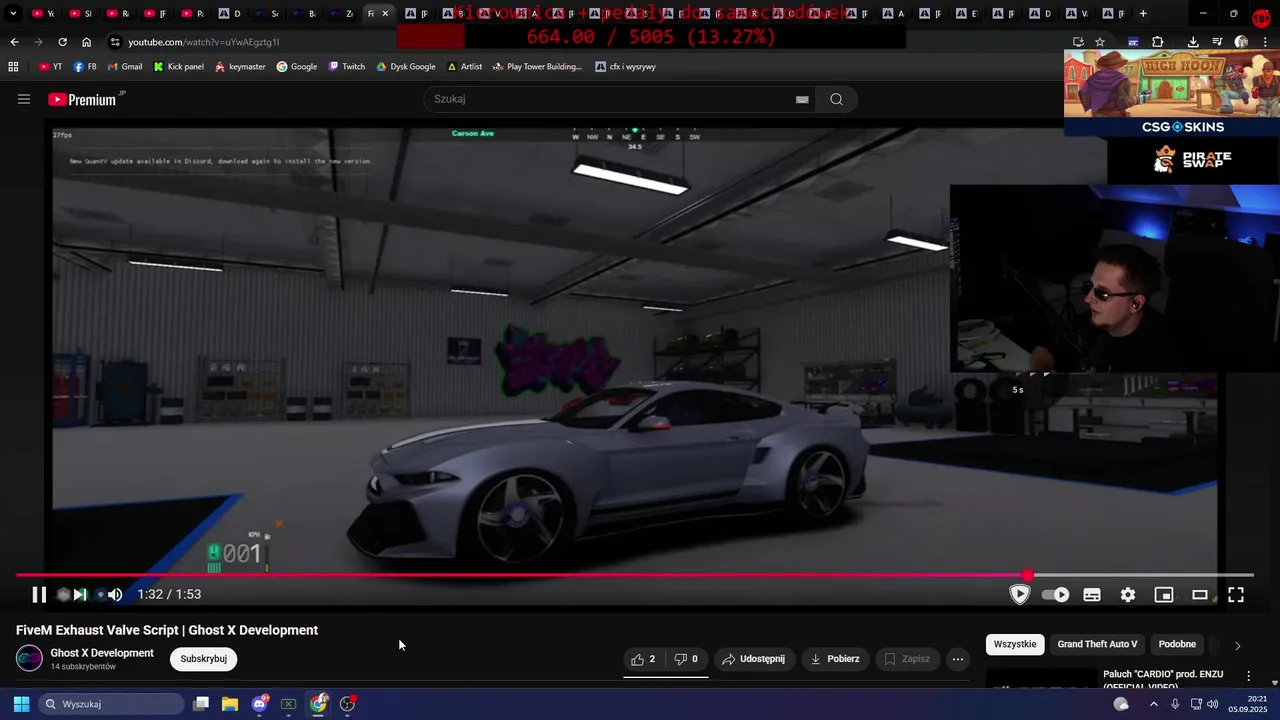Open the browser extensions puzzle icon

(1157, 42)
